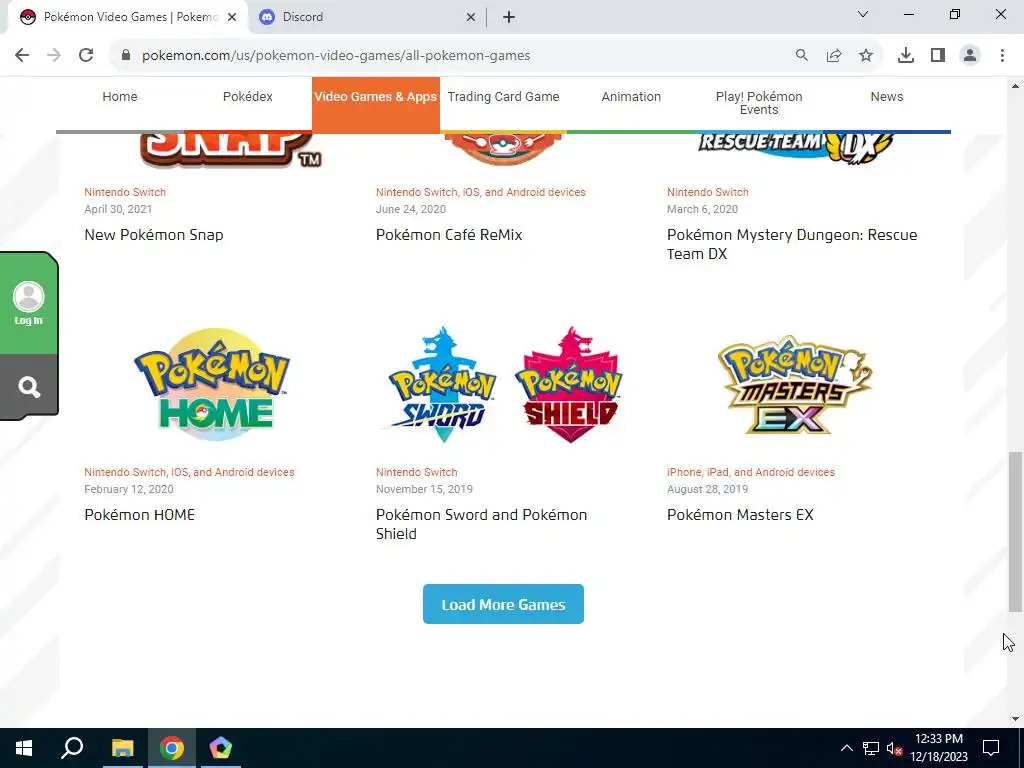The image size is (1024, 768).
Task: Open a new browser tab
Action: pyautogui.click(x=509, y=17)
